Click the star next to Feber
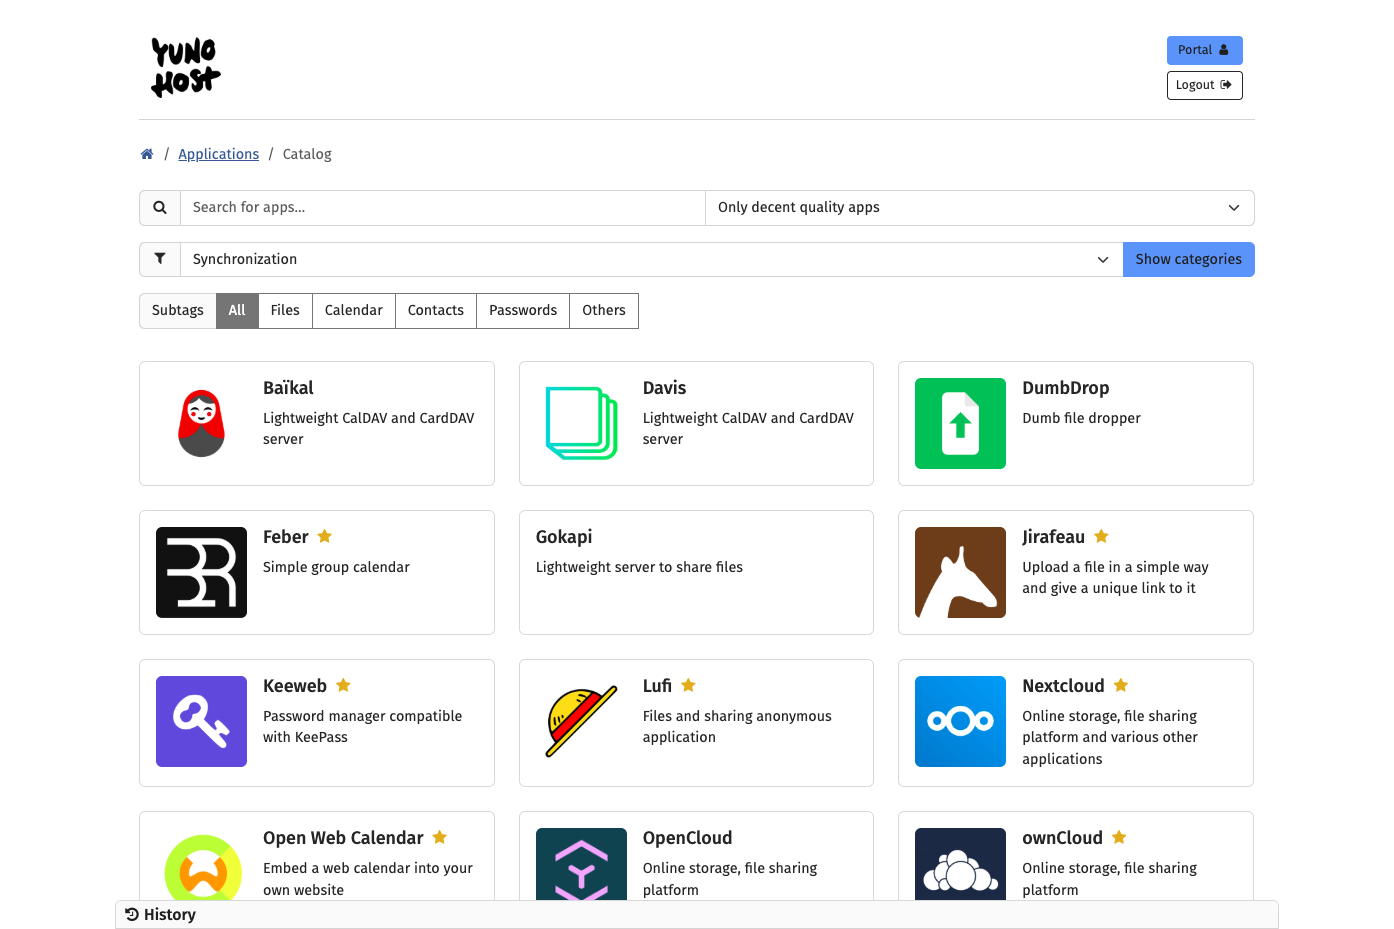The width and height of the screenshot is (1394, 929). coord(324,536)
